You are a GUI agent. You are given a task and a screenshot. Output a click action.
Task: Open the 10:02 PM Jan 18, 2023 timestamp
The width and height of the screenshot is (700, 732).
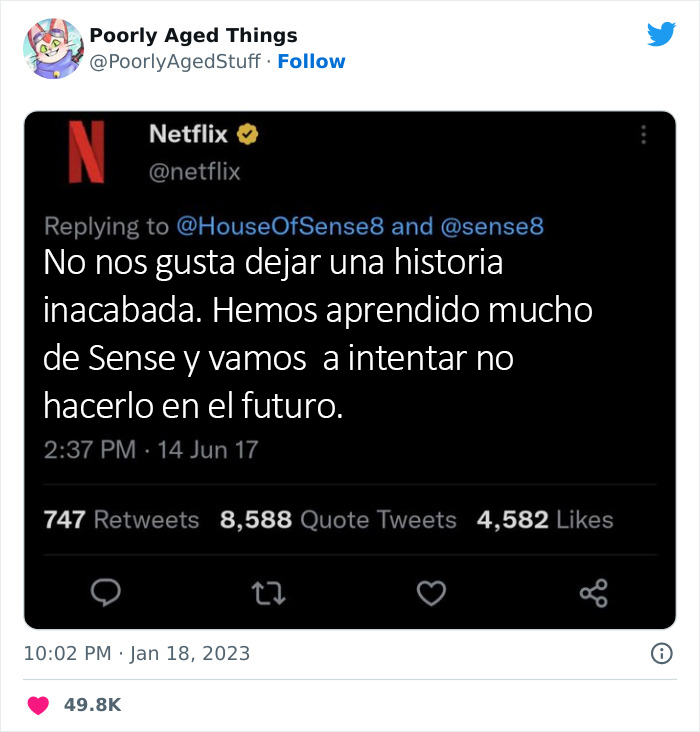pyautogui.click(x=137, y=654)
